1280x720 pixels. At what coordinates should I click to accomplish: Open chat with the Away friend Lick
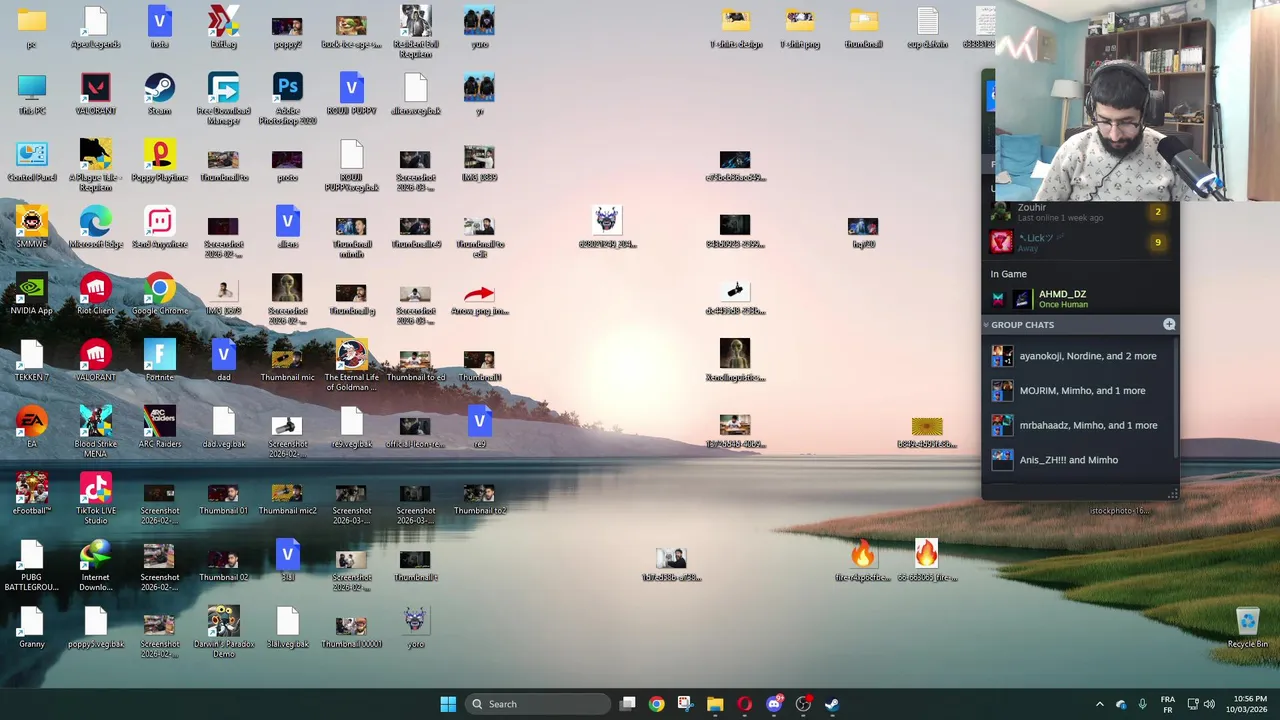tap(1078, 241)
